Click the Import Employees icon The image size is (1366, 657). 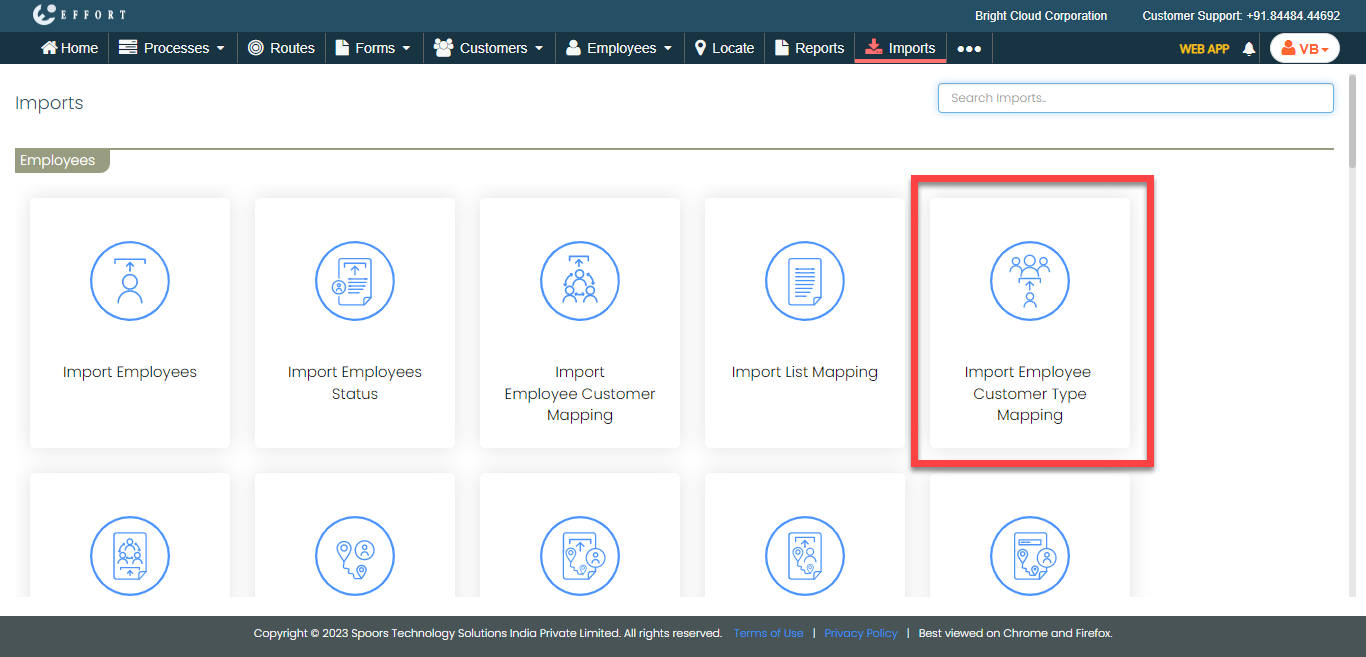(x=130, y=281)
